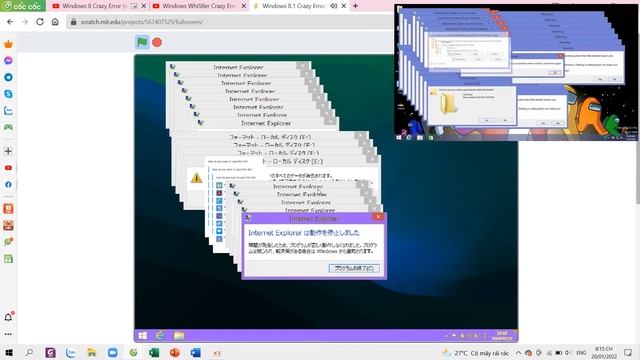Click the padlock site info icon

pos(73,22)
